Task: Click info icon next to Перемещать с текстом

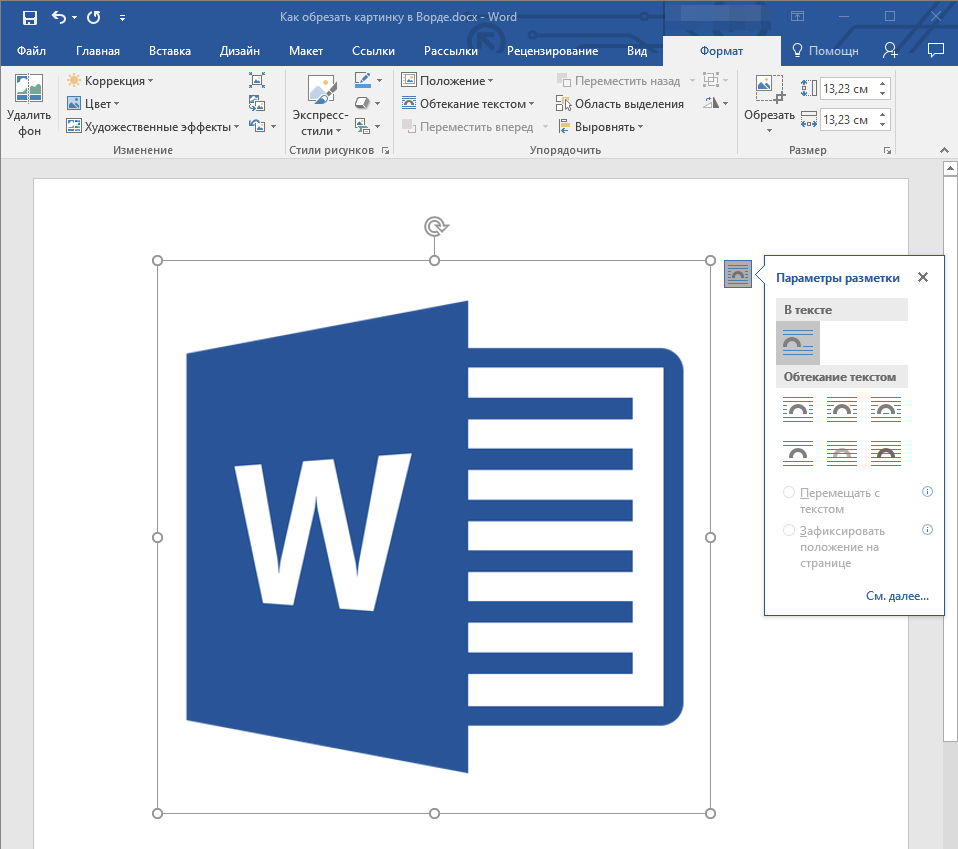Action: (927, 492)
